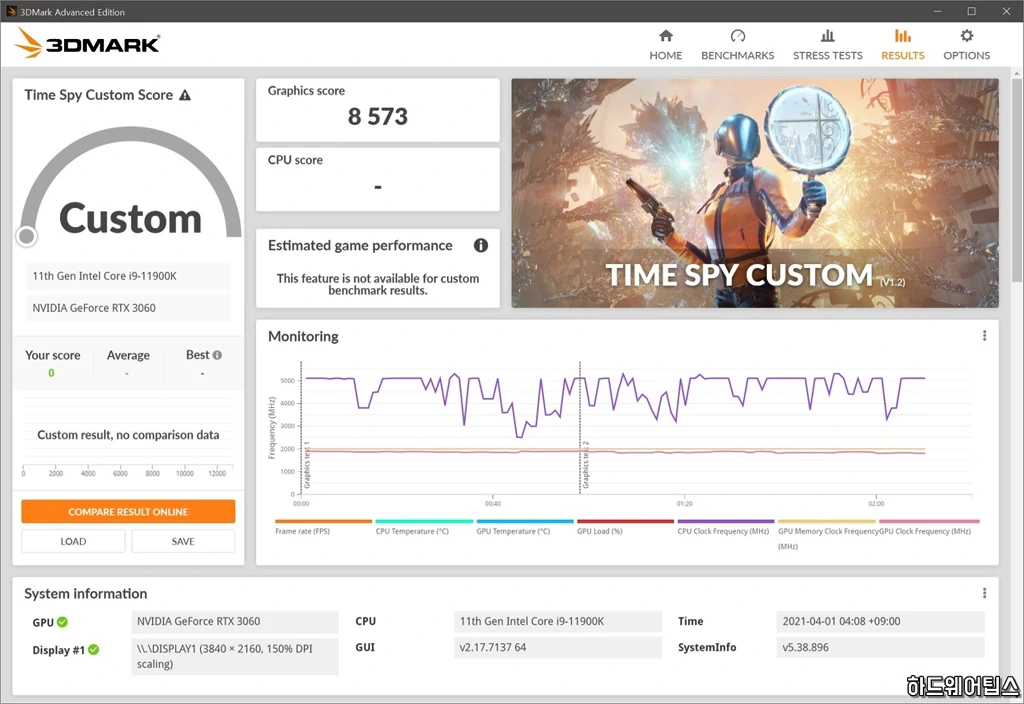
Task: Toggle GPU Clock Frequency legend series
Action: (925, 532)
